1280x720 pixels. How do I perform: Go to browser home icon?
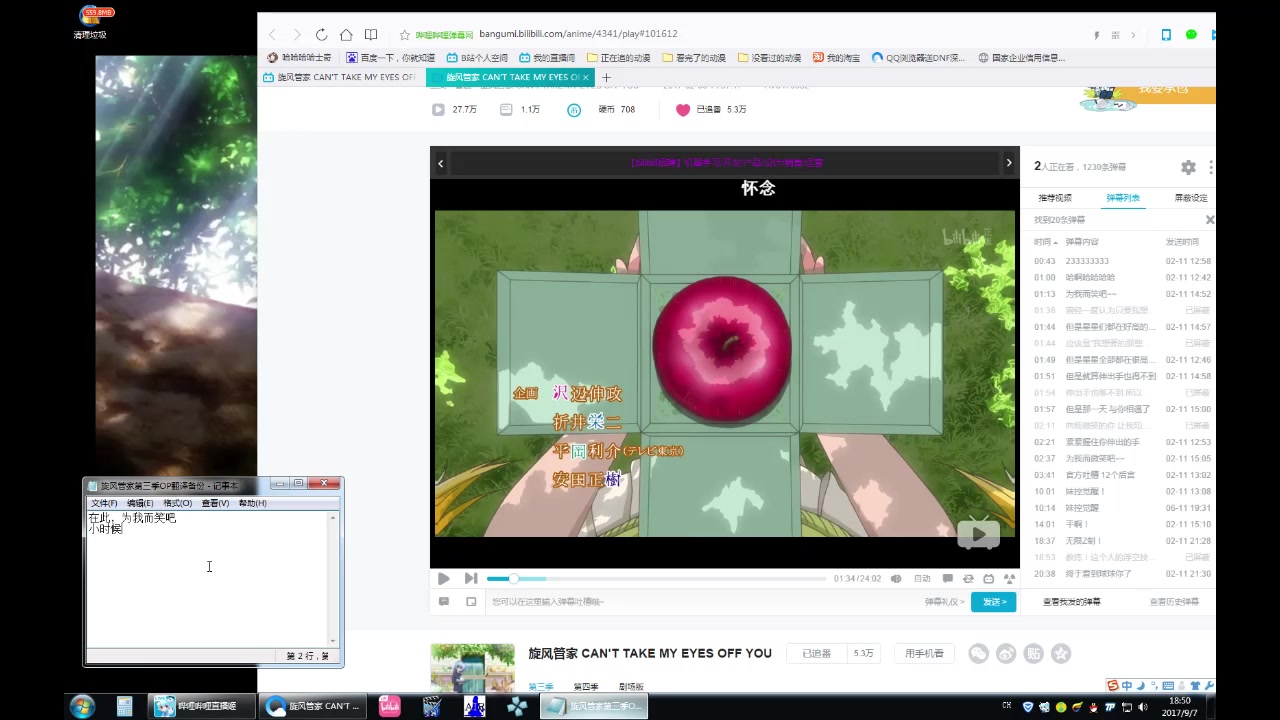346,34
